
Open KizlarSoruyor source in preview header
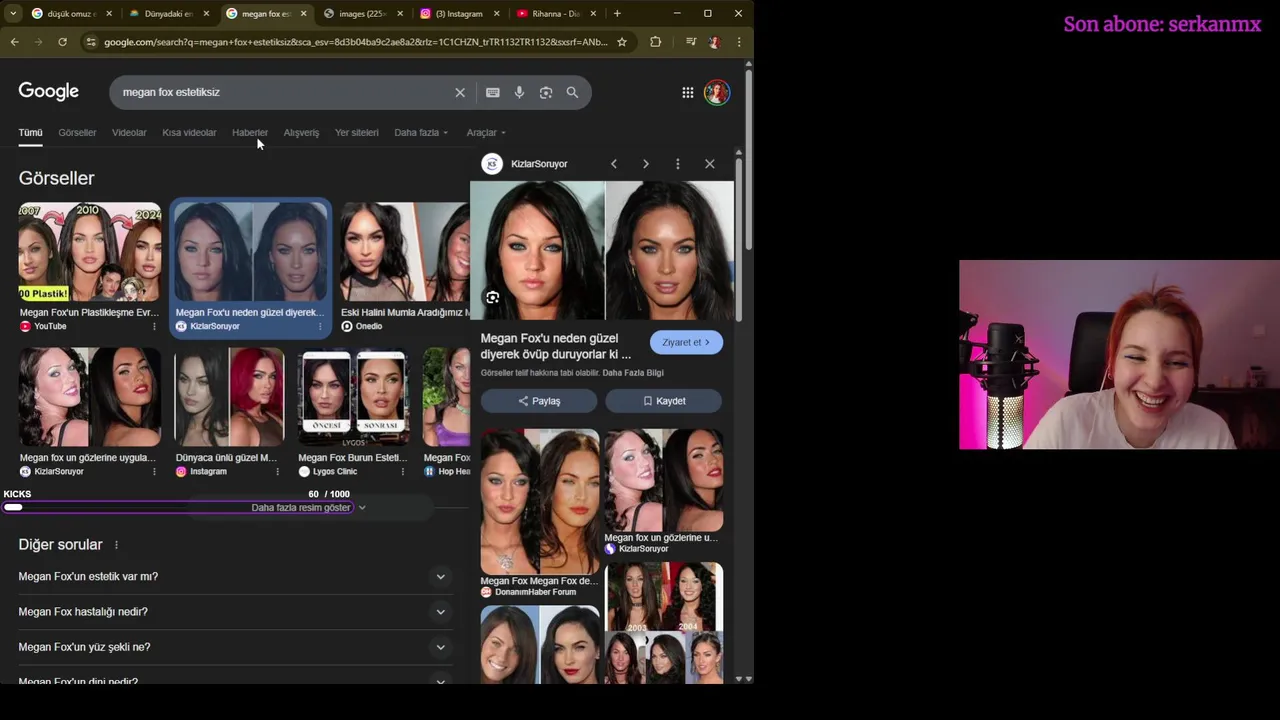[526, 164]
